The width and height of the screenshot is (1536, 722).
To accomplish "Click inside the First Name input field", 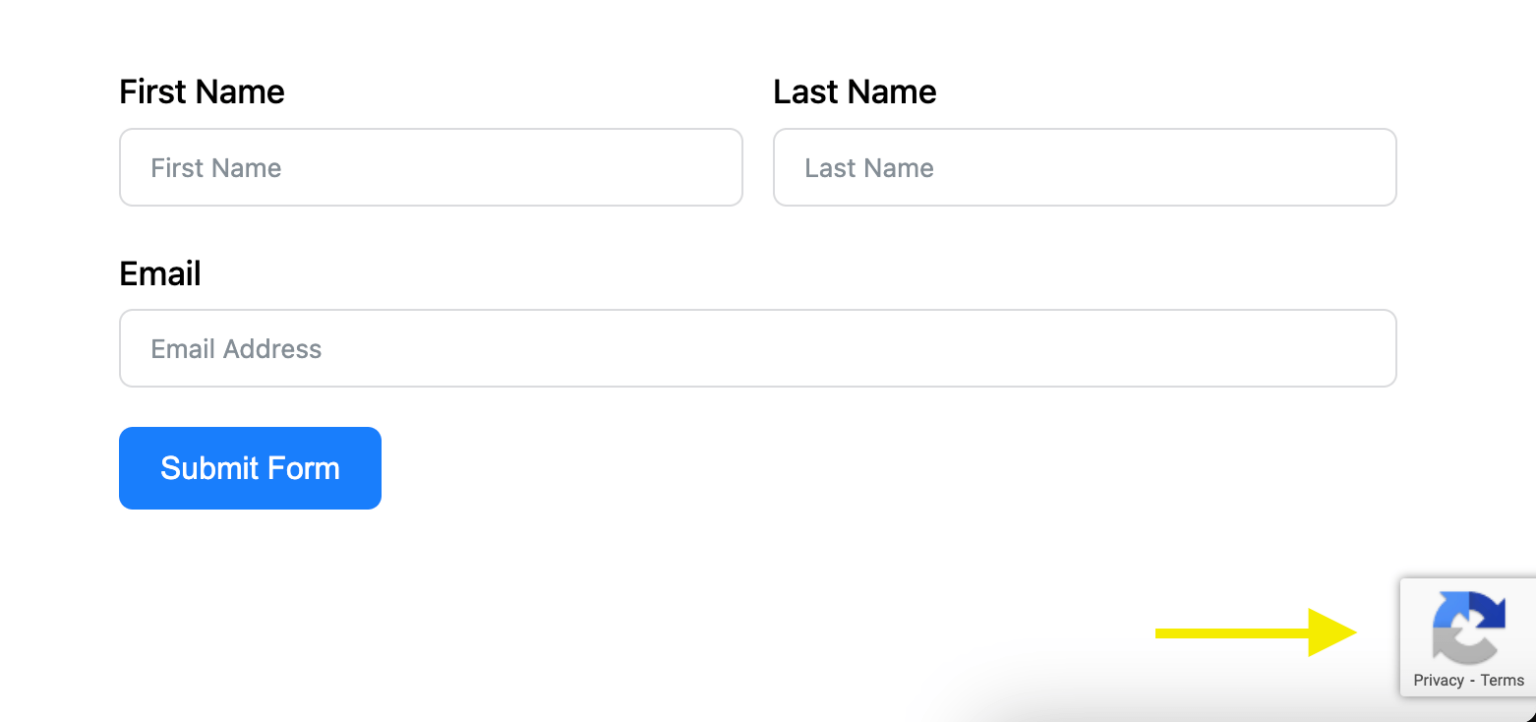I will [430, 167].
